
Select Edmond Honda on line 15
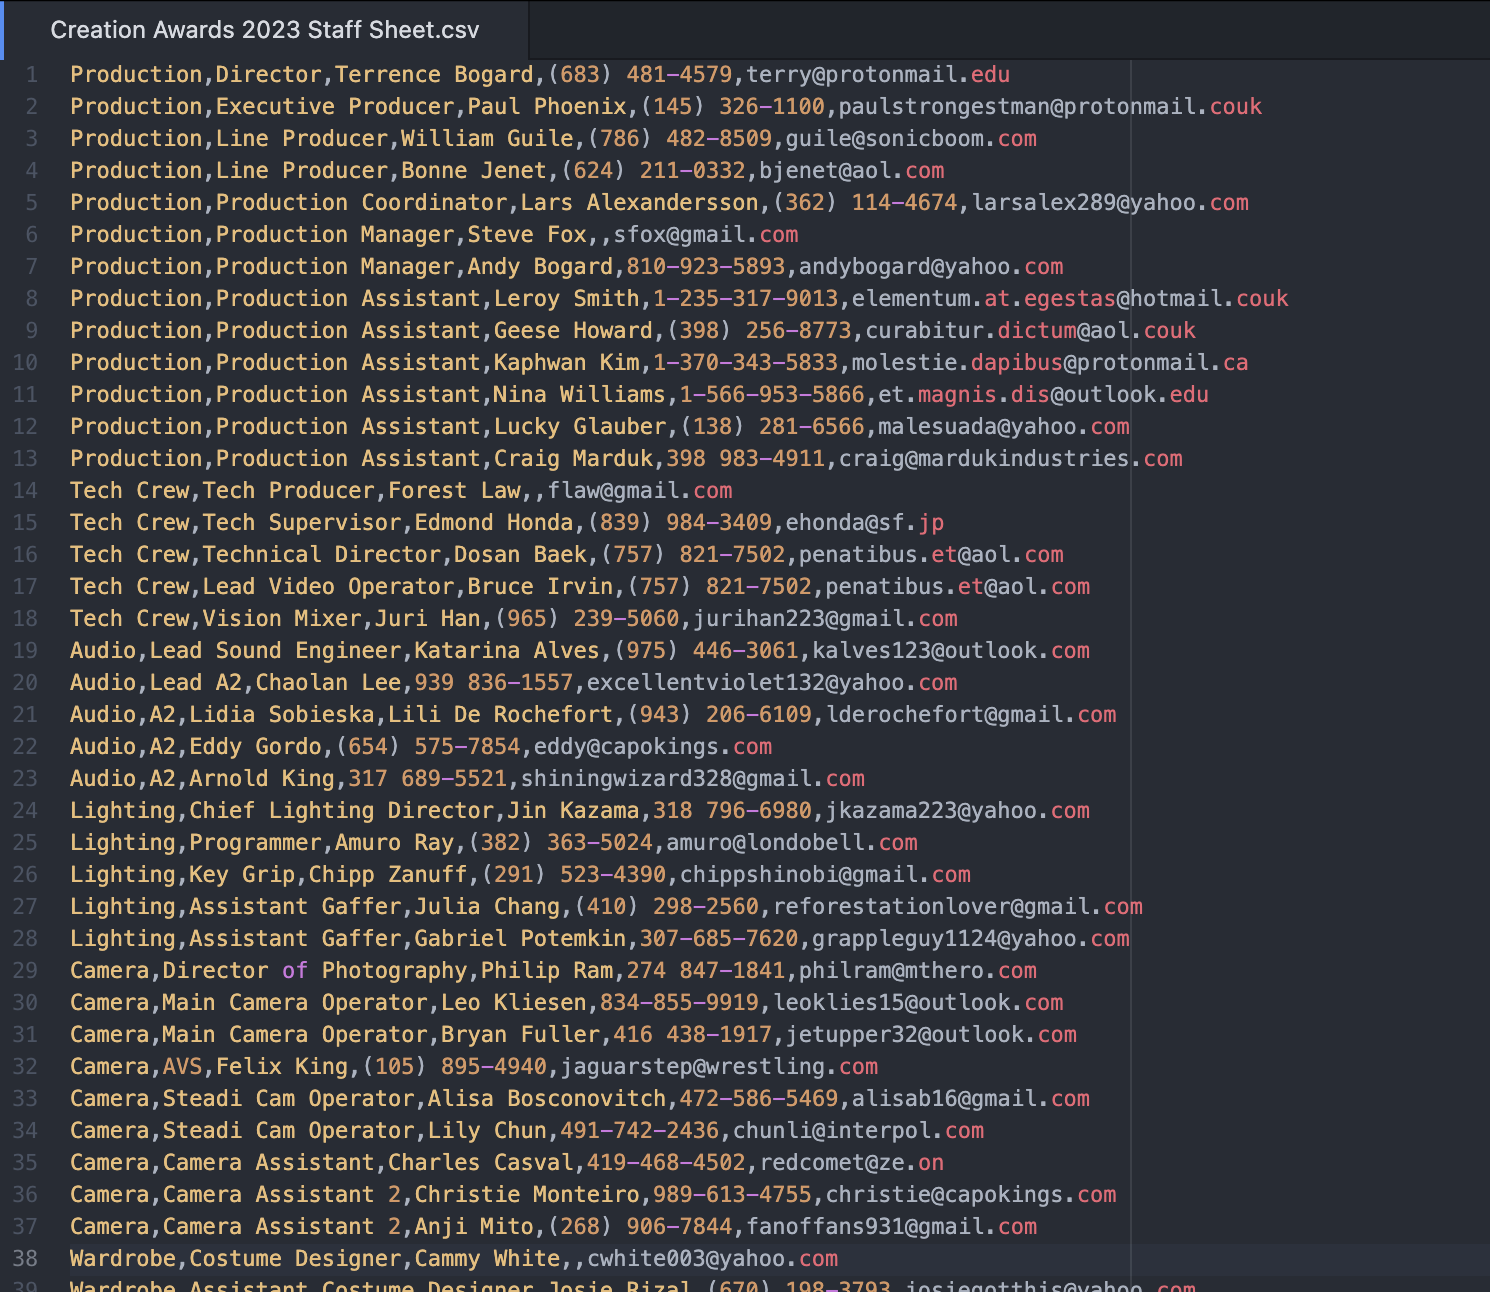pos(494,522)
